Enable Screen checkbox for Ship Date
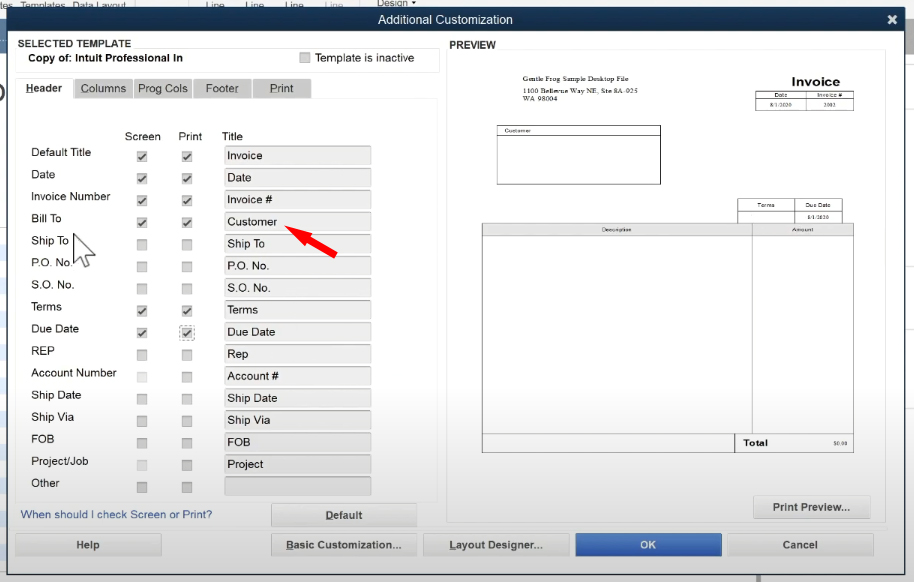This screenshot has width=914, height=582. point(142,399)
